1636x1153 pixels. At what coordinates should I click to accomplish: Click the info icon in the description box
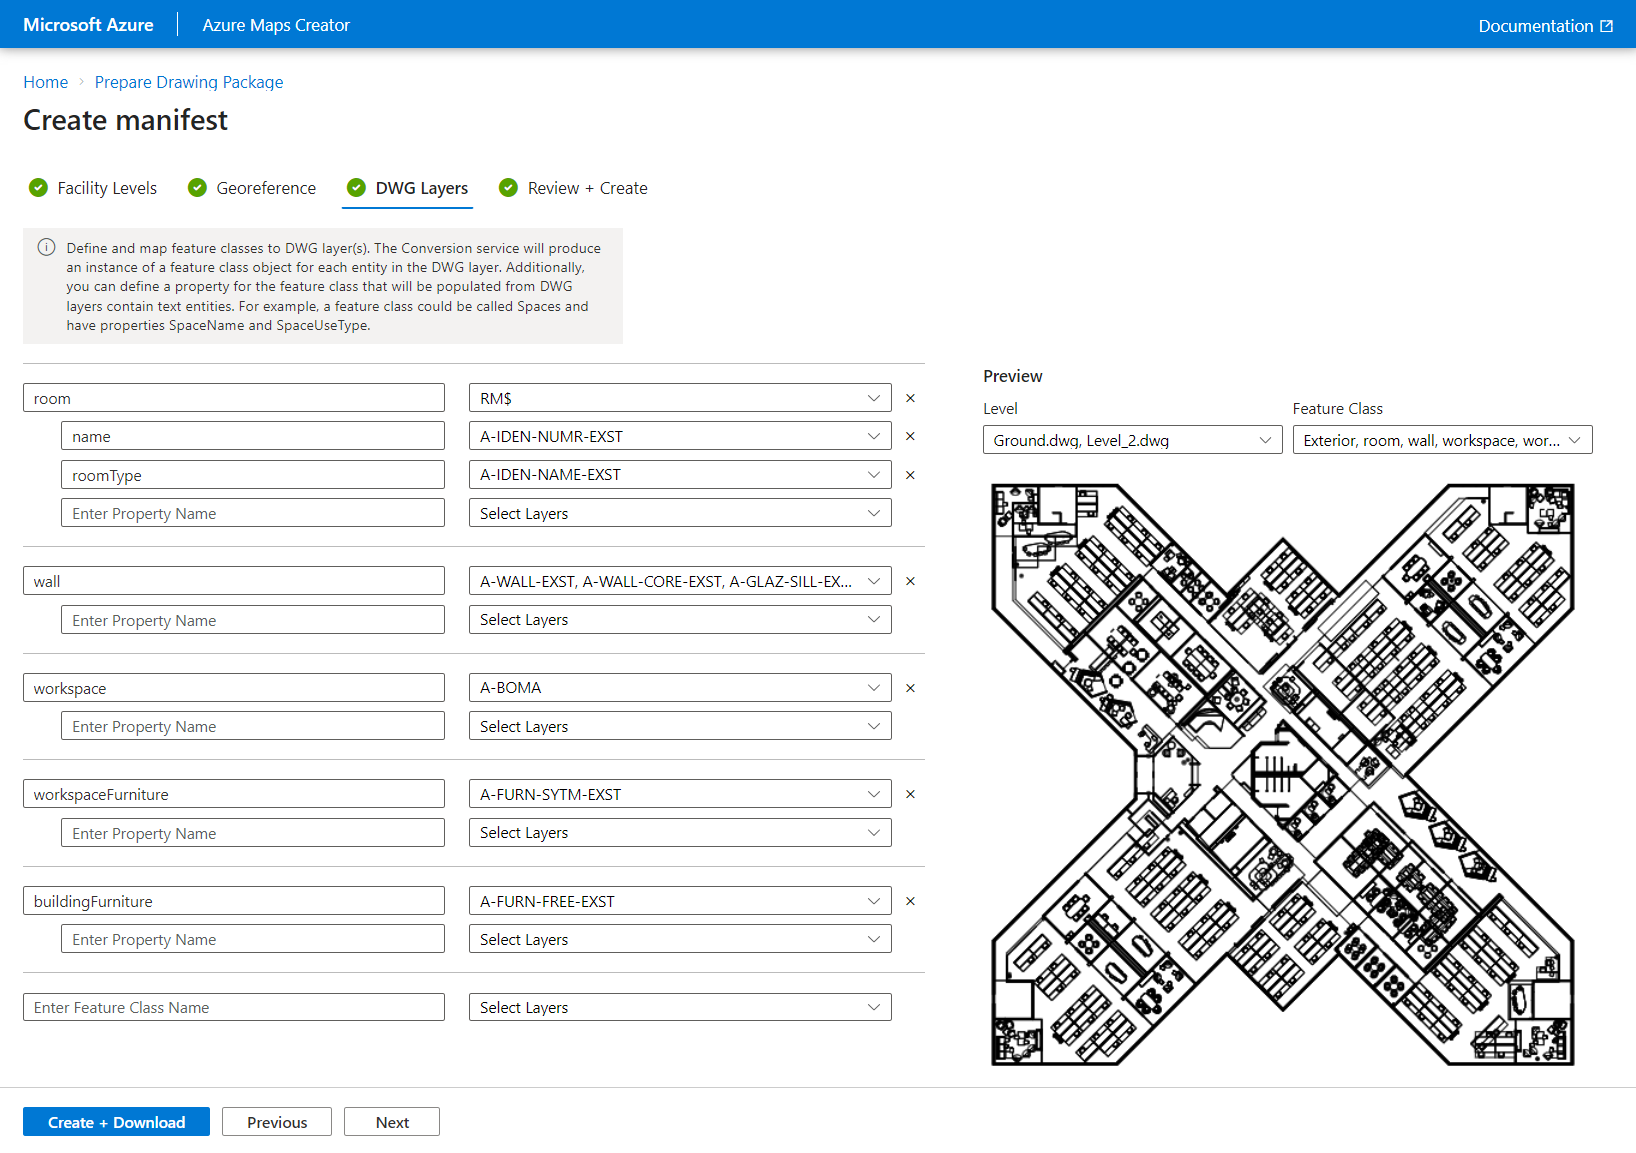click(x=46, y=248)
